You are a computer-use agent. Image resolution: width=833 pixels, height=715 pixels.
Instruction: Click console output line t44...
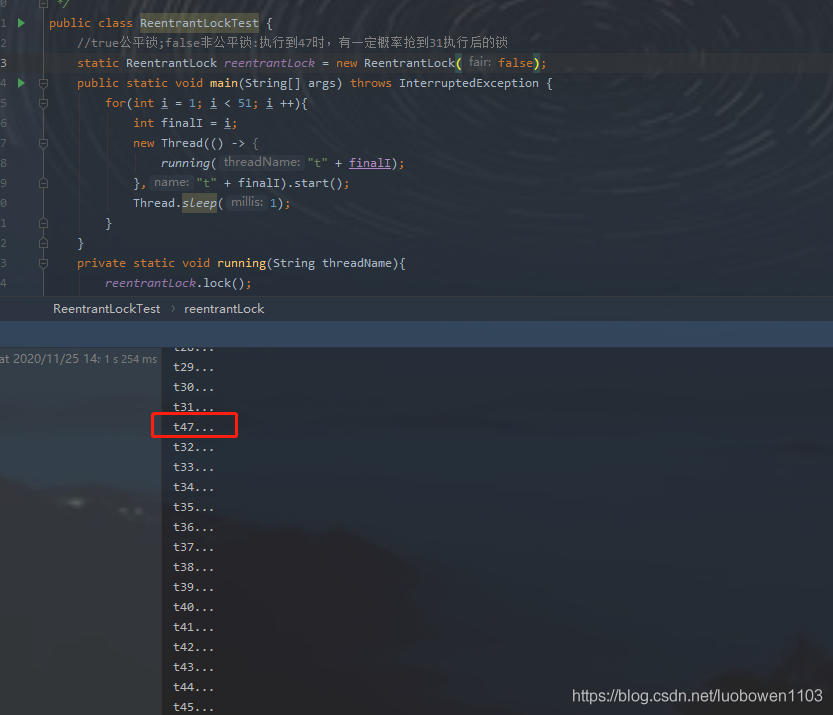[193, 687]
